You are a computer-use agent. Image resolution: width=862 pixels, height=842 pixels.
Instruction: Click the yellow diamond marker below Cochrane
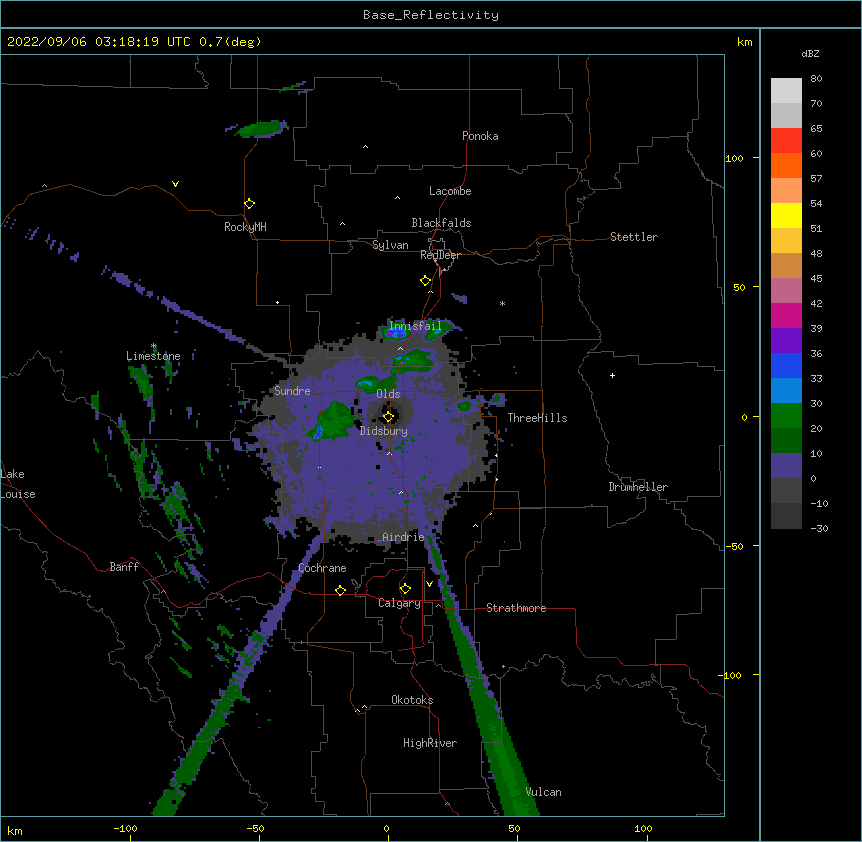click(340, 590)
